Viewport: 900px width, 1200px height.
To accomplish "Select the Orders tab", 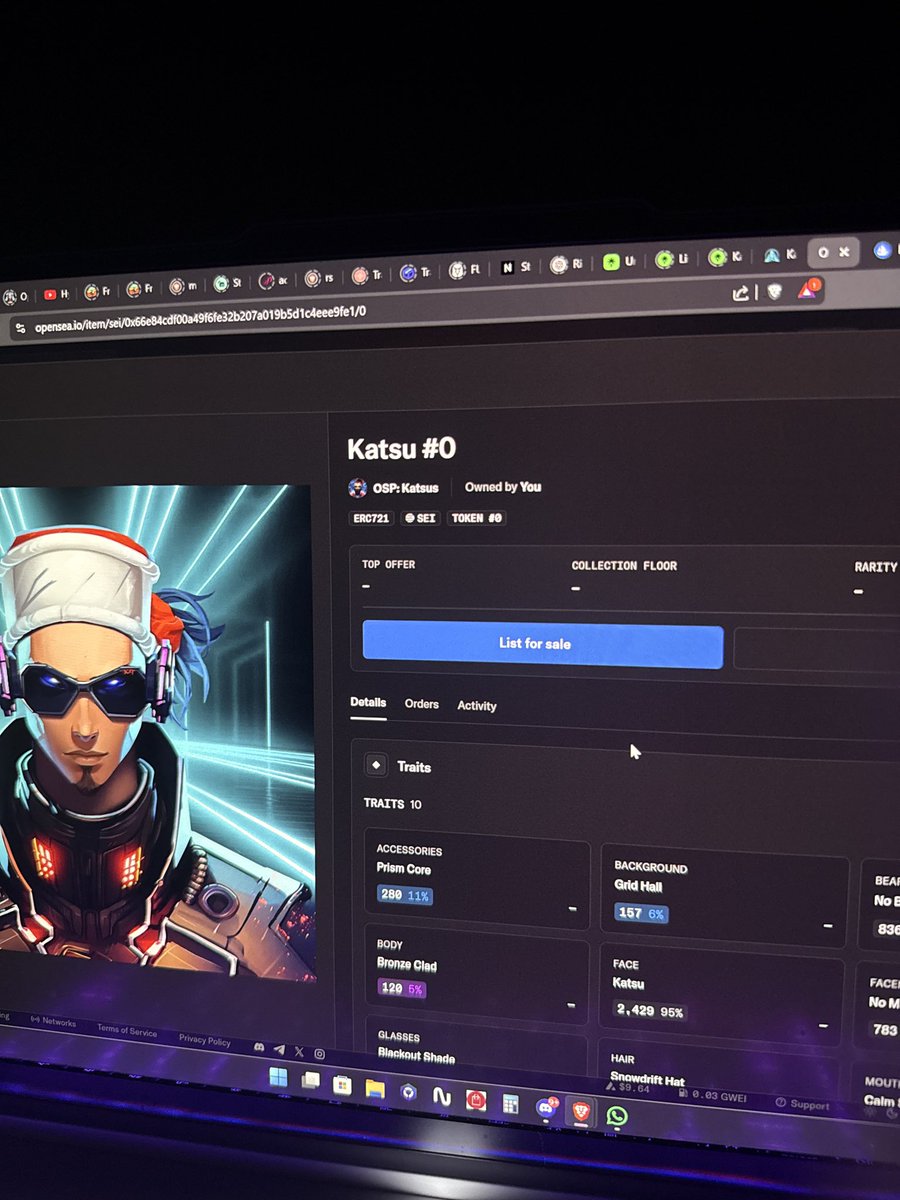I will 421,704.
